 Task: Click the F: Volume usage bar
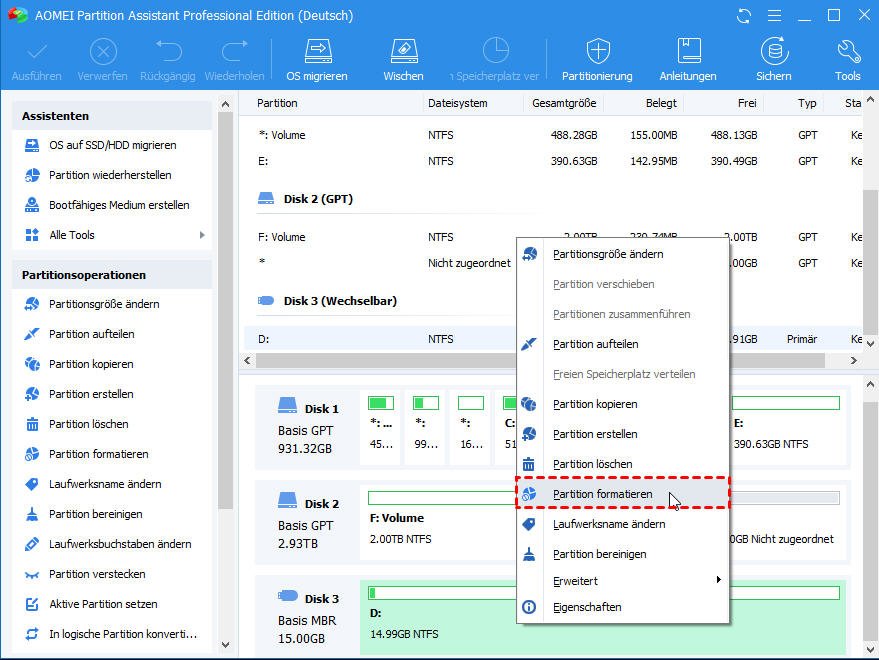tap(440, 498)
